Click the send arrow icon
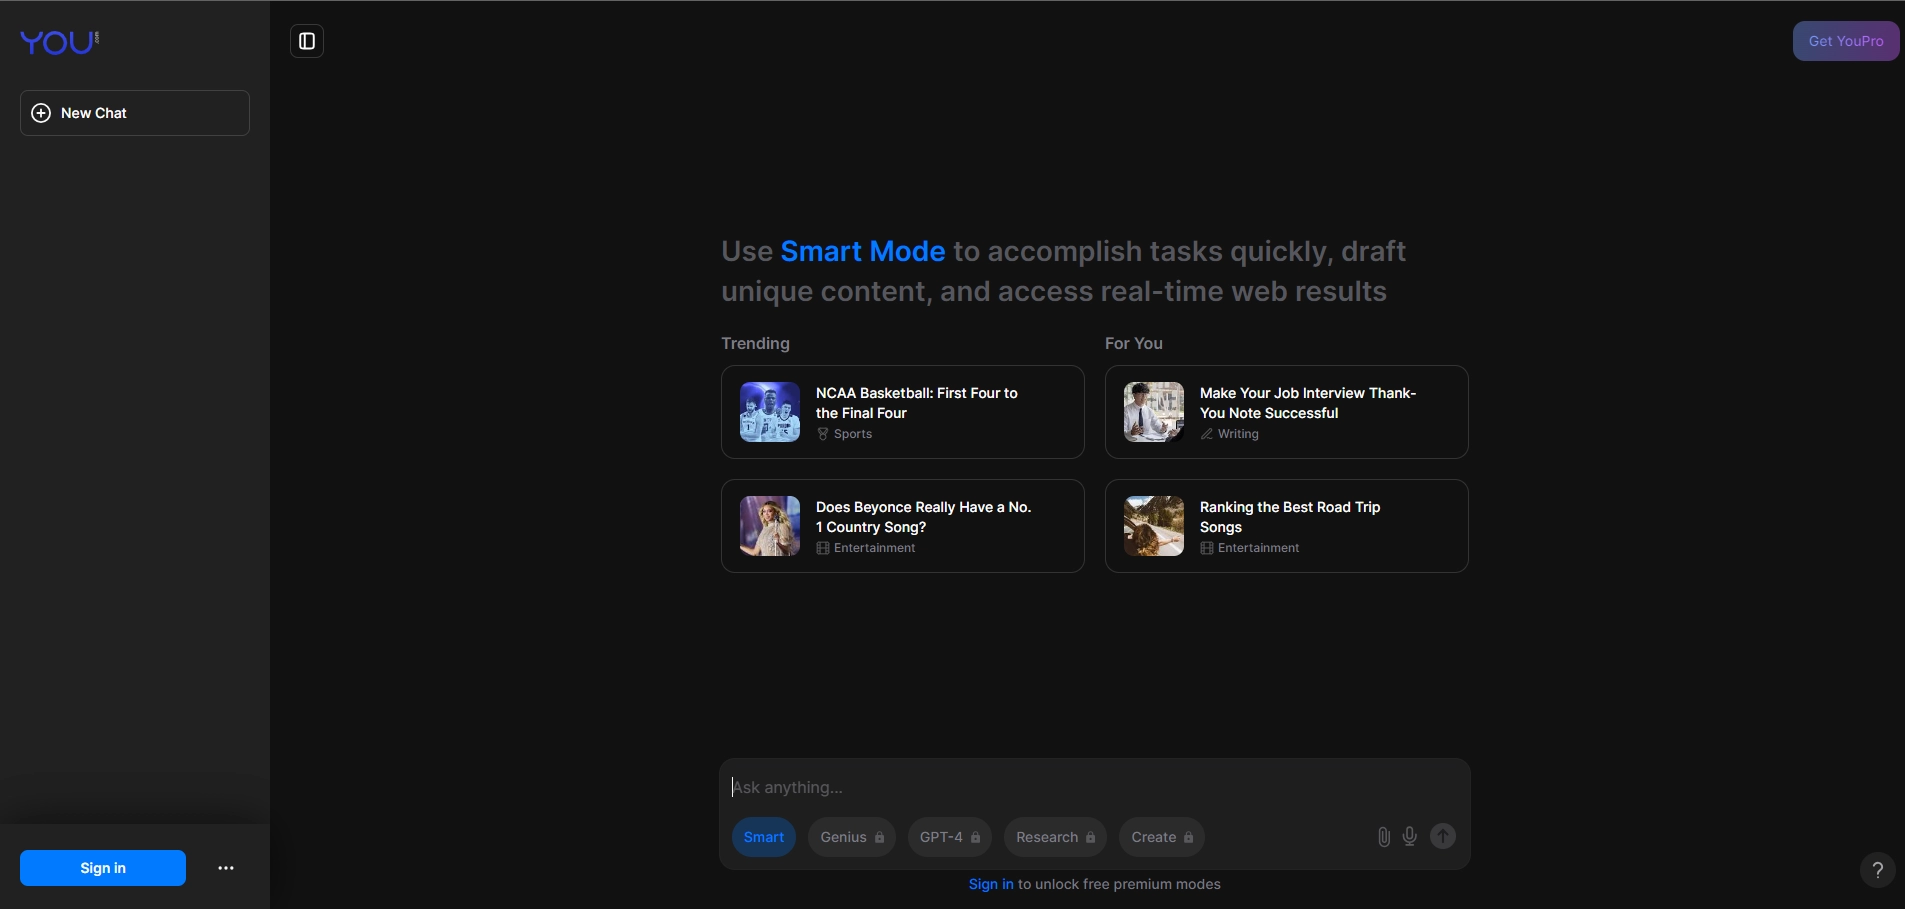This screenshot has height=909, width=1905. (x=1443, y=837)
